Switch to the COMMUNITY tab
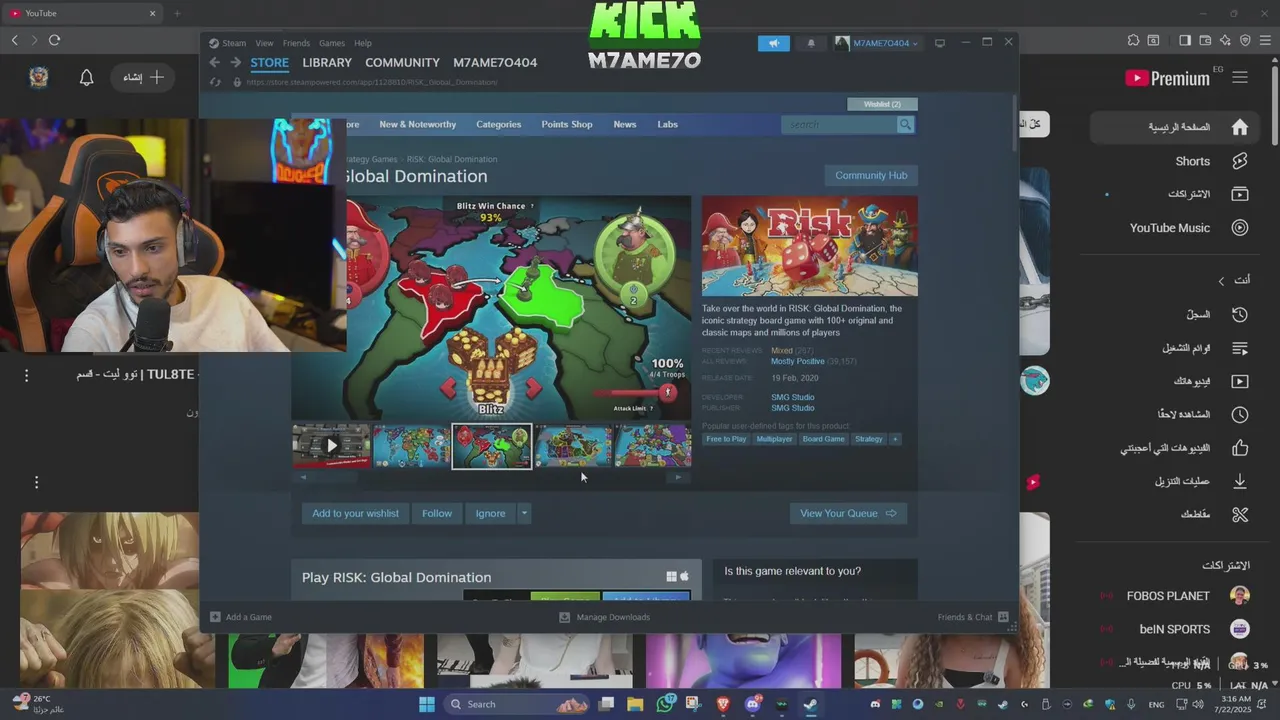The width and height of the screenshot is (1280, 720). (x=402, y=62)
